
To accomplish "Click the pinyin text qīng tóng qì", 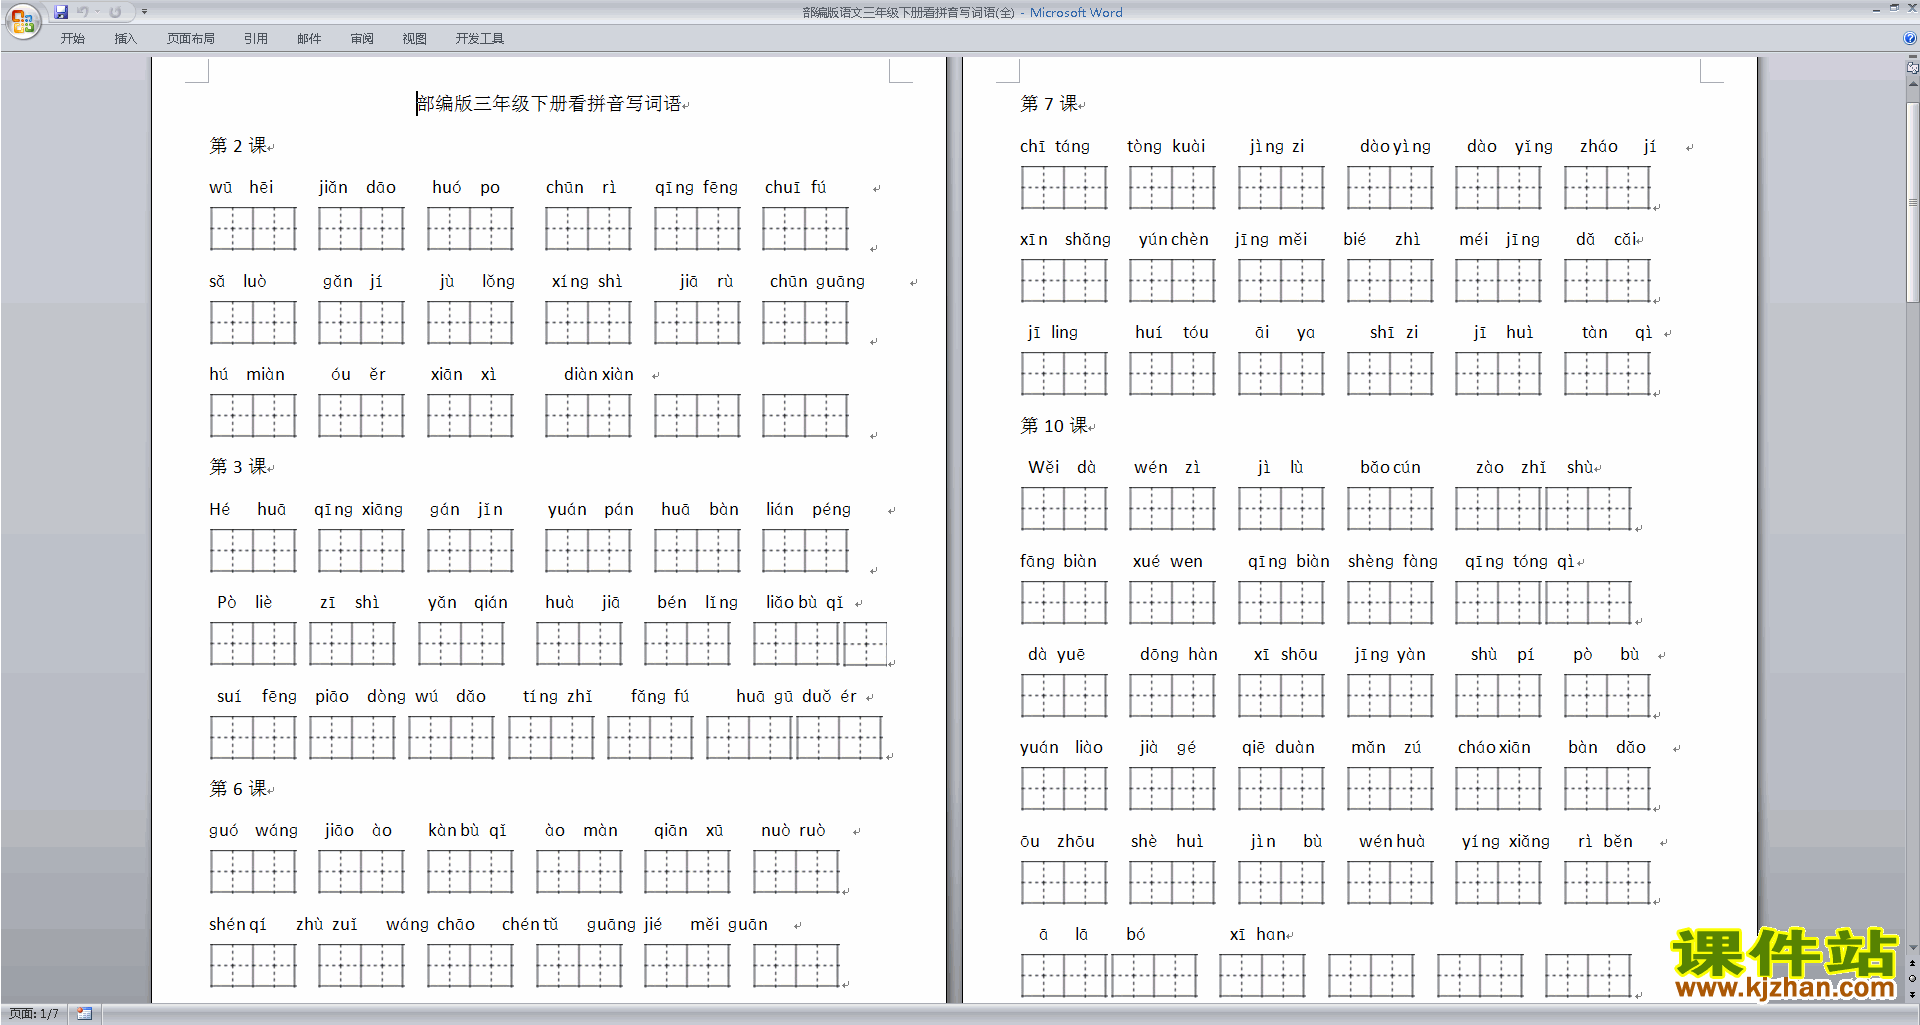I will pyautogui.click(x=1519, y=562).
